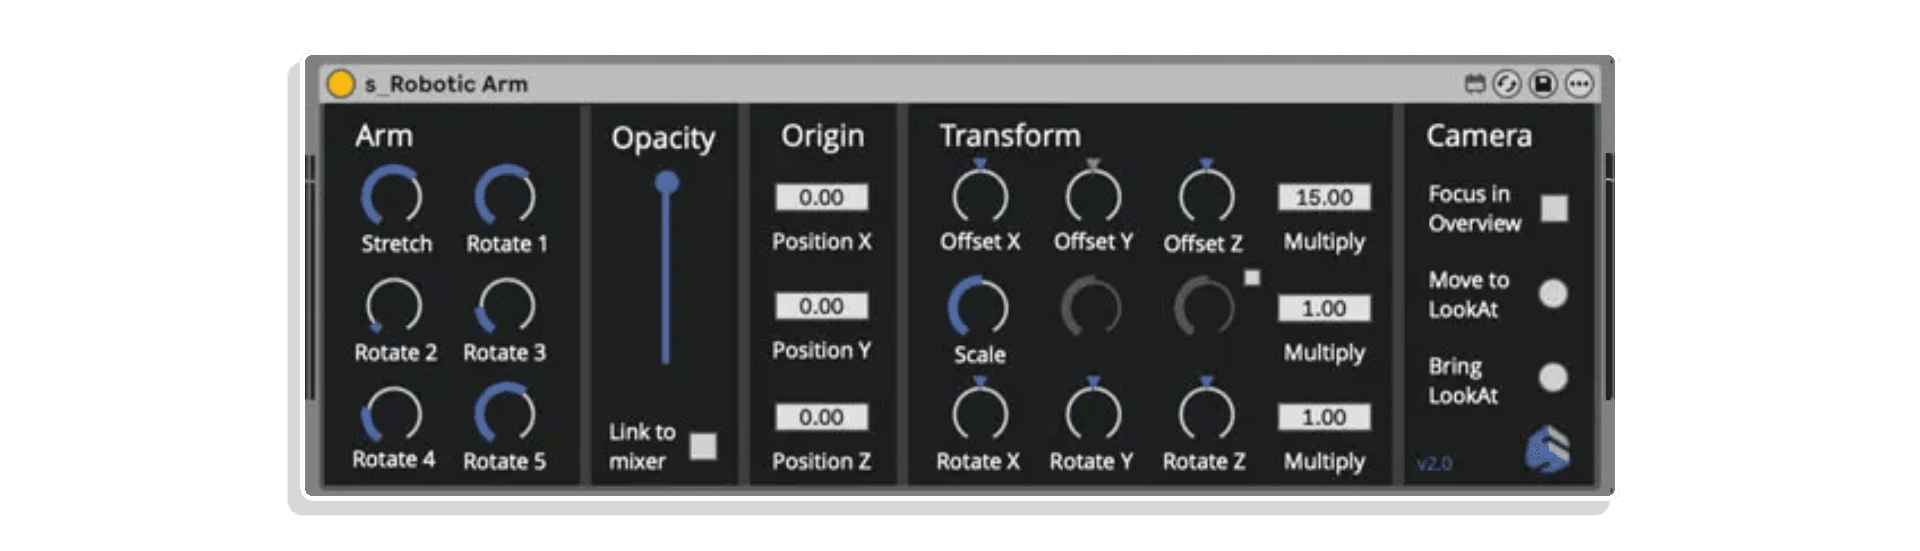This screenshot has width=1920, height=551.
Task: Click the Rotate 3 knob
Action: coord(505,305)
